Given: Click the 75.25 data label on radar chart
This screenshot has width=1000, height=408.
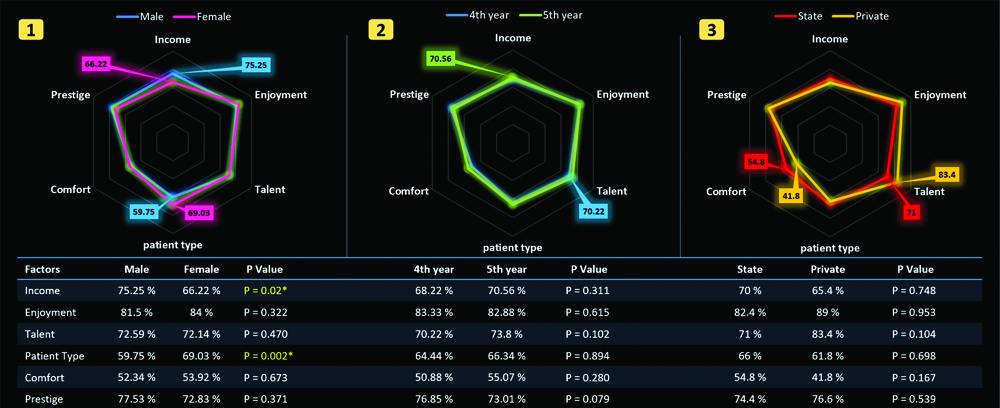Looking at the screenshot, I should 257,64.
